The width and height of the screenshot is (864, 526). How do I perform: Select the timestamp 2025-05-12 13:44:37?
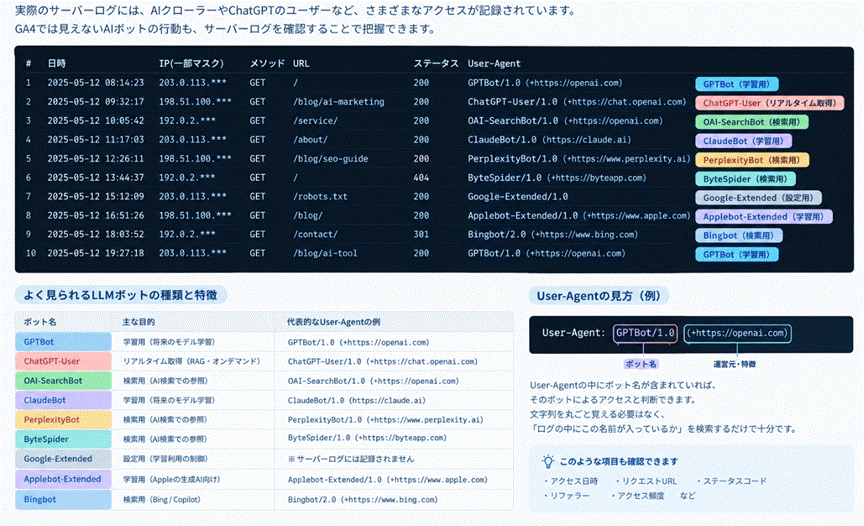pyautogui.click(x=95, y=177)
